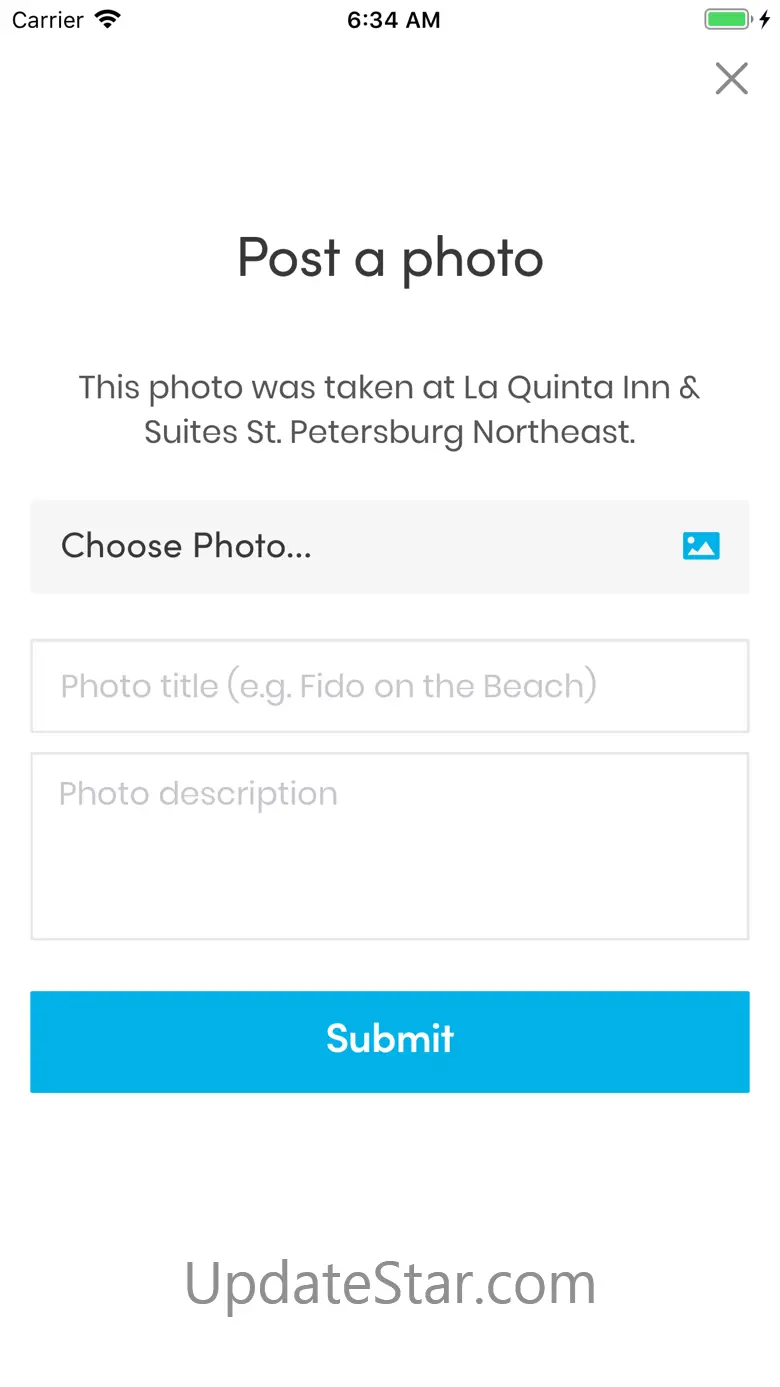Click the UpdateStar.com watermark
The height and width of the screenshot is (1387, 780).
pos(389,1282)
